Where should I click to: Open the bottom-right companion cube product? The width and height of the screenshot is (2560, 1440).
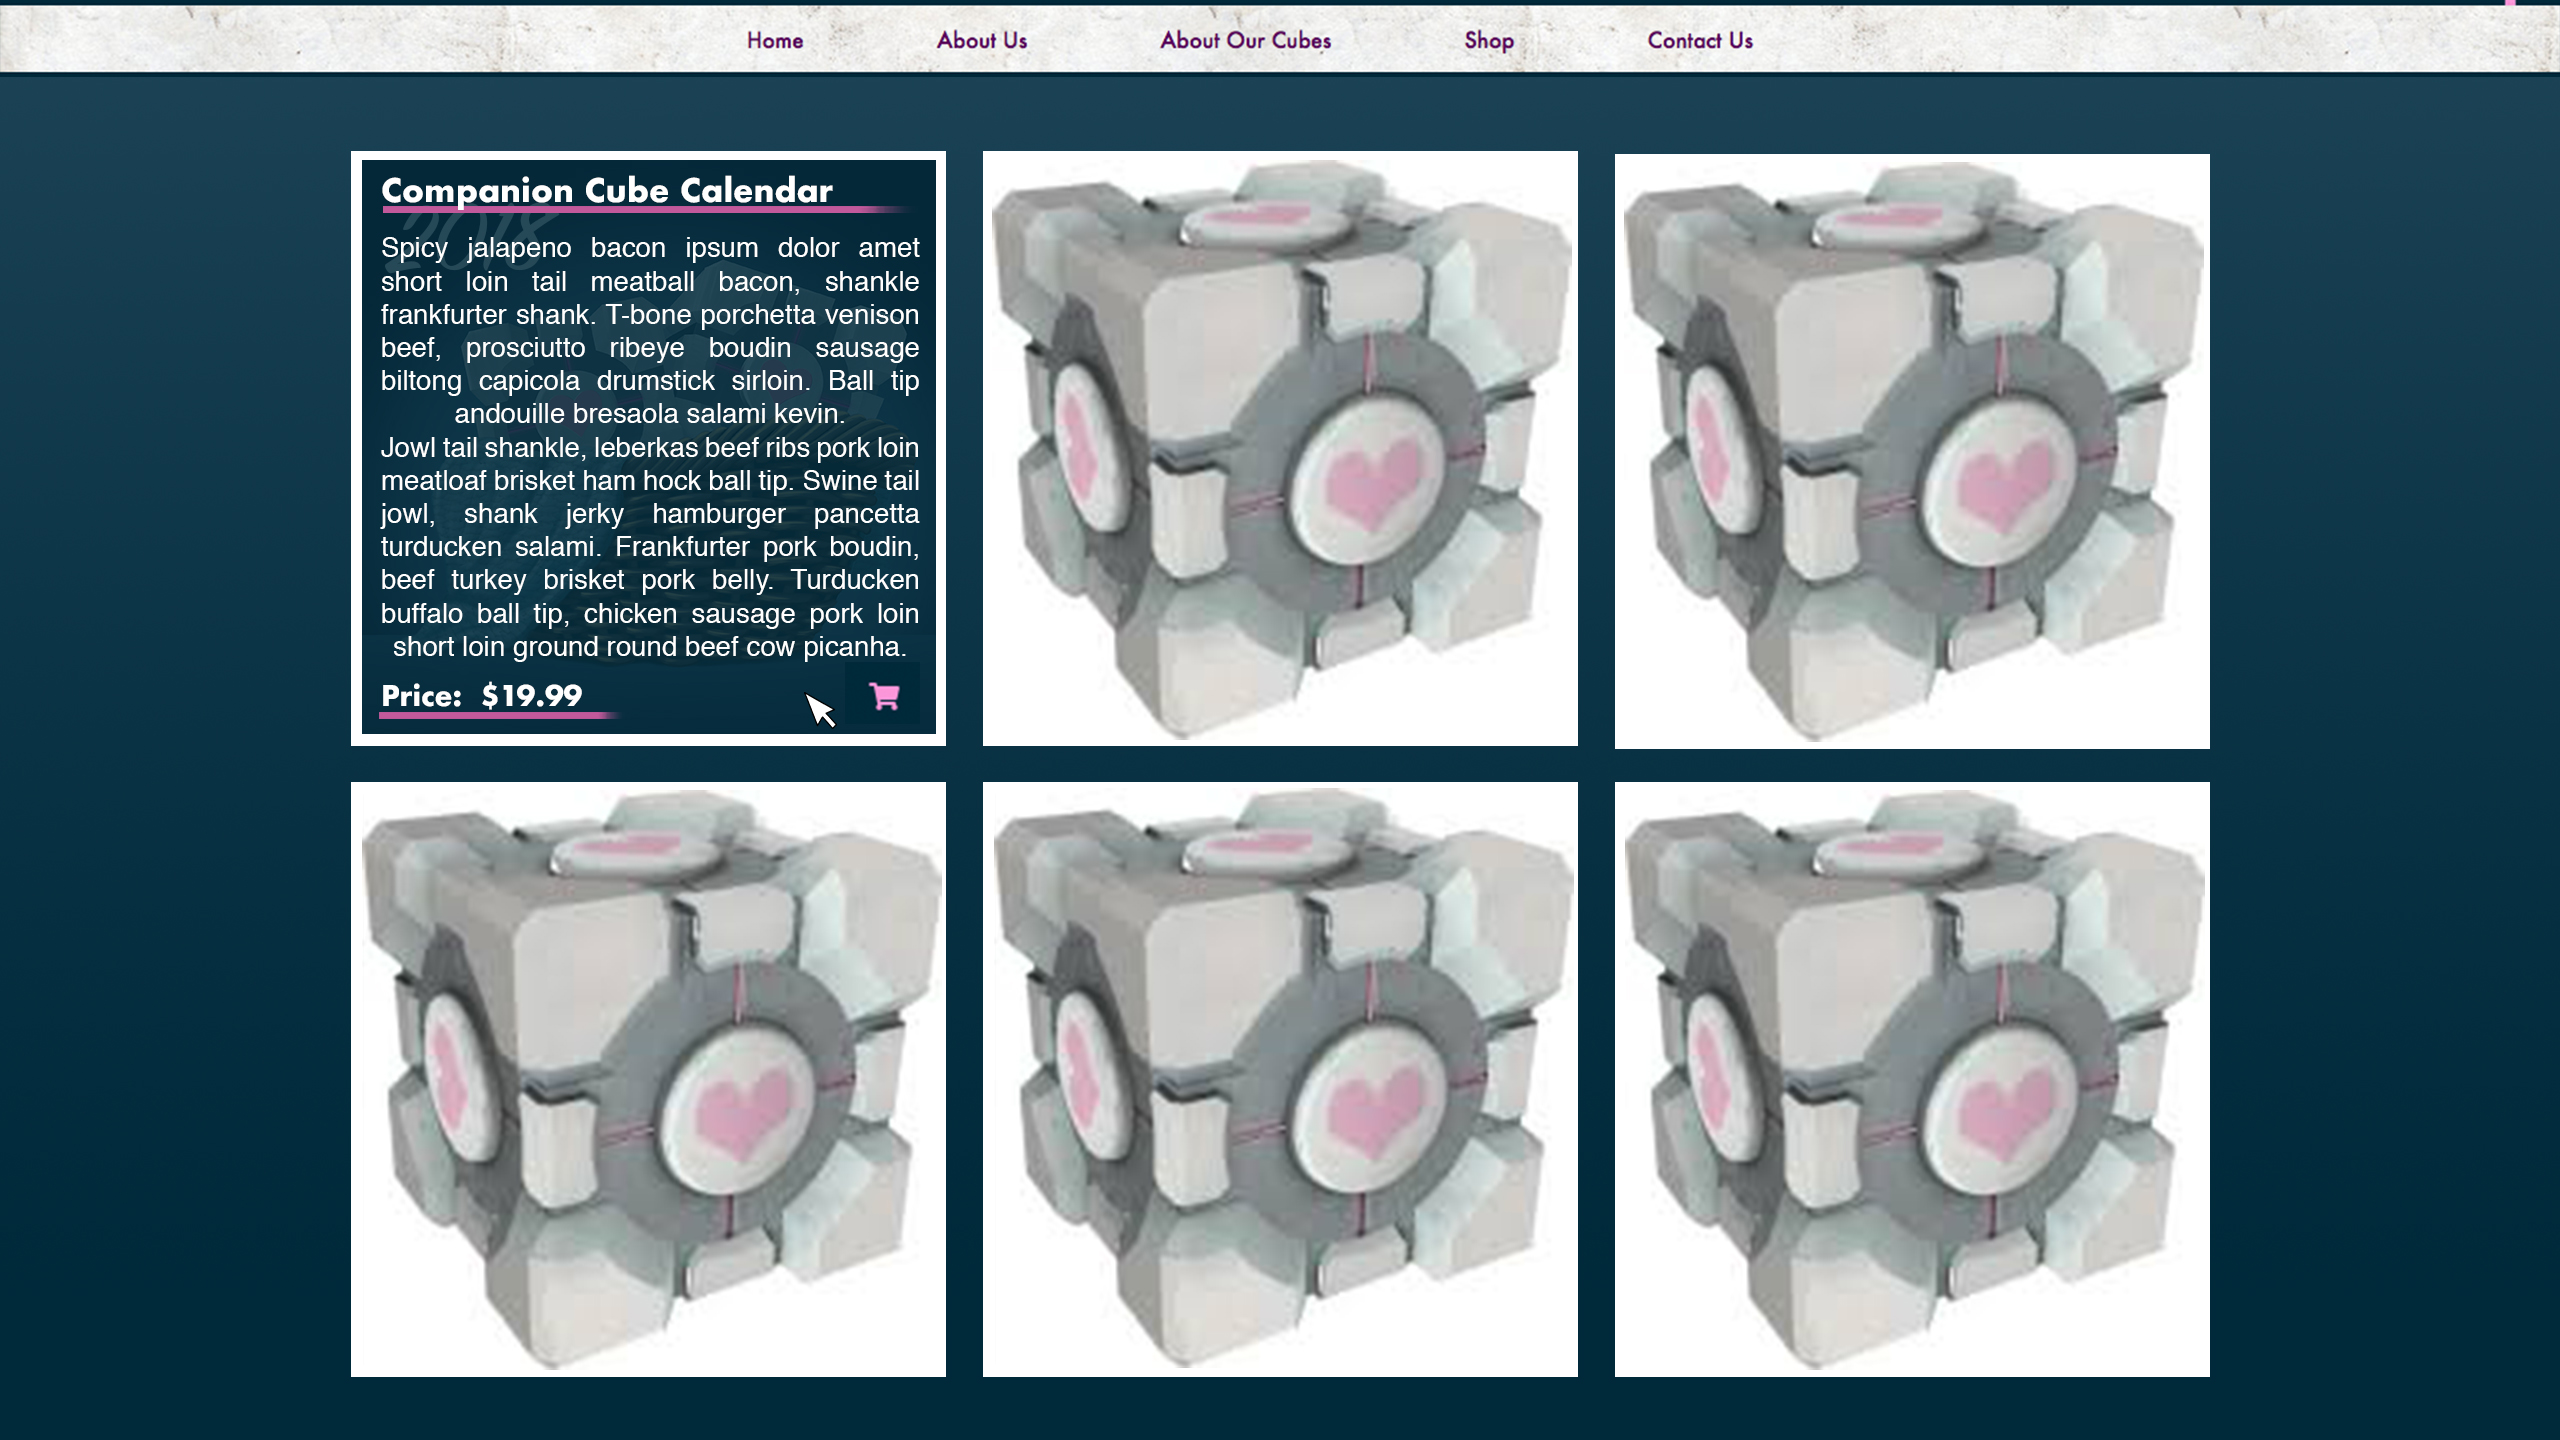(1912, 1079)
